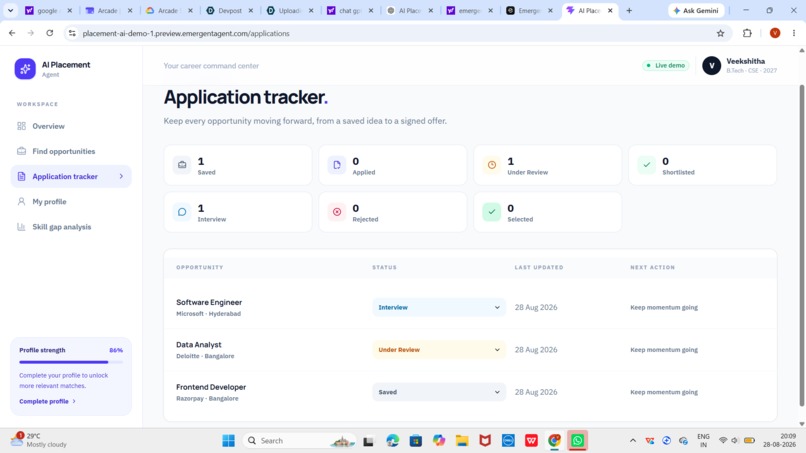The image size is (806, 453).
Task: Click the Frontend Developer opportunity title
Action: point(211,387)
